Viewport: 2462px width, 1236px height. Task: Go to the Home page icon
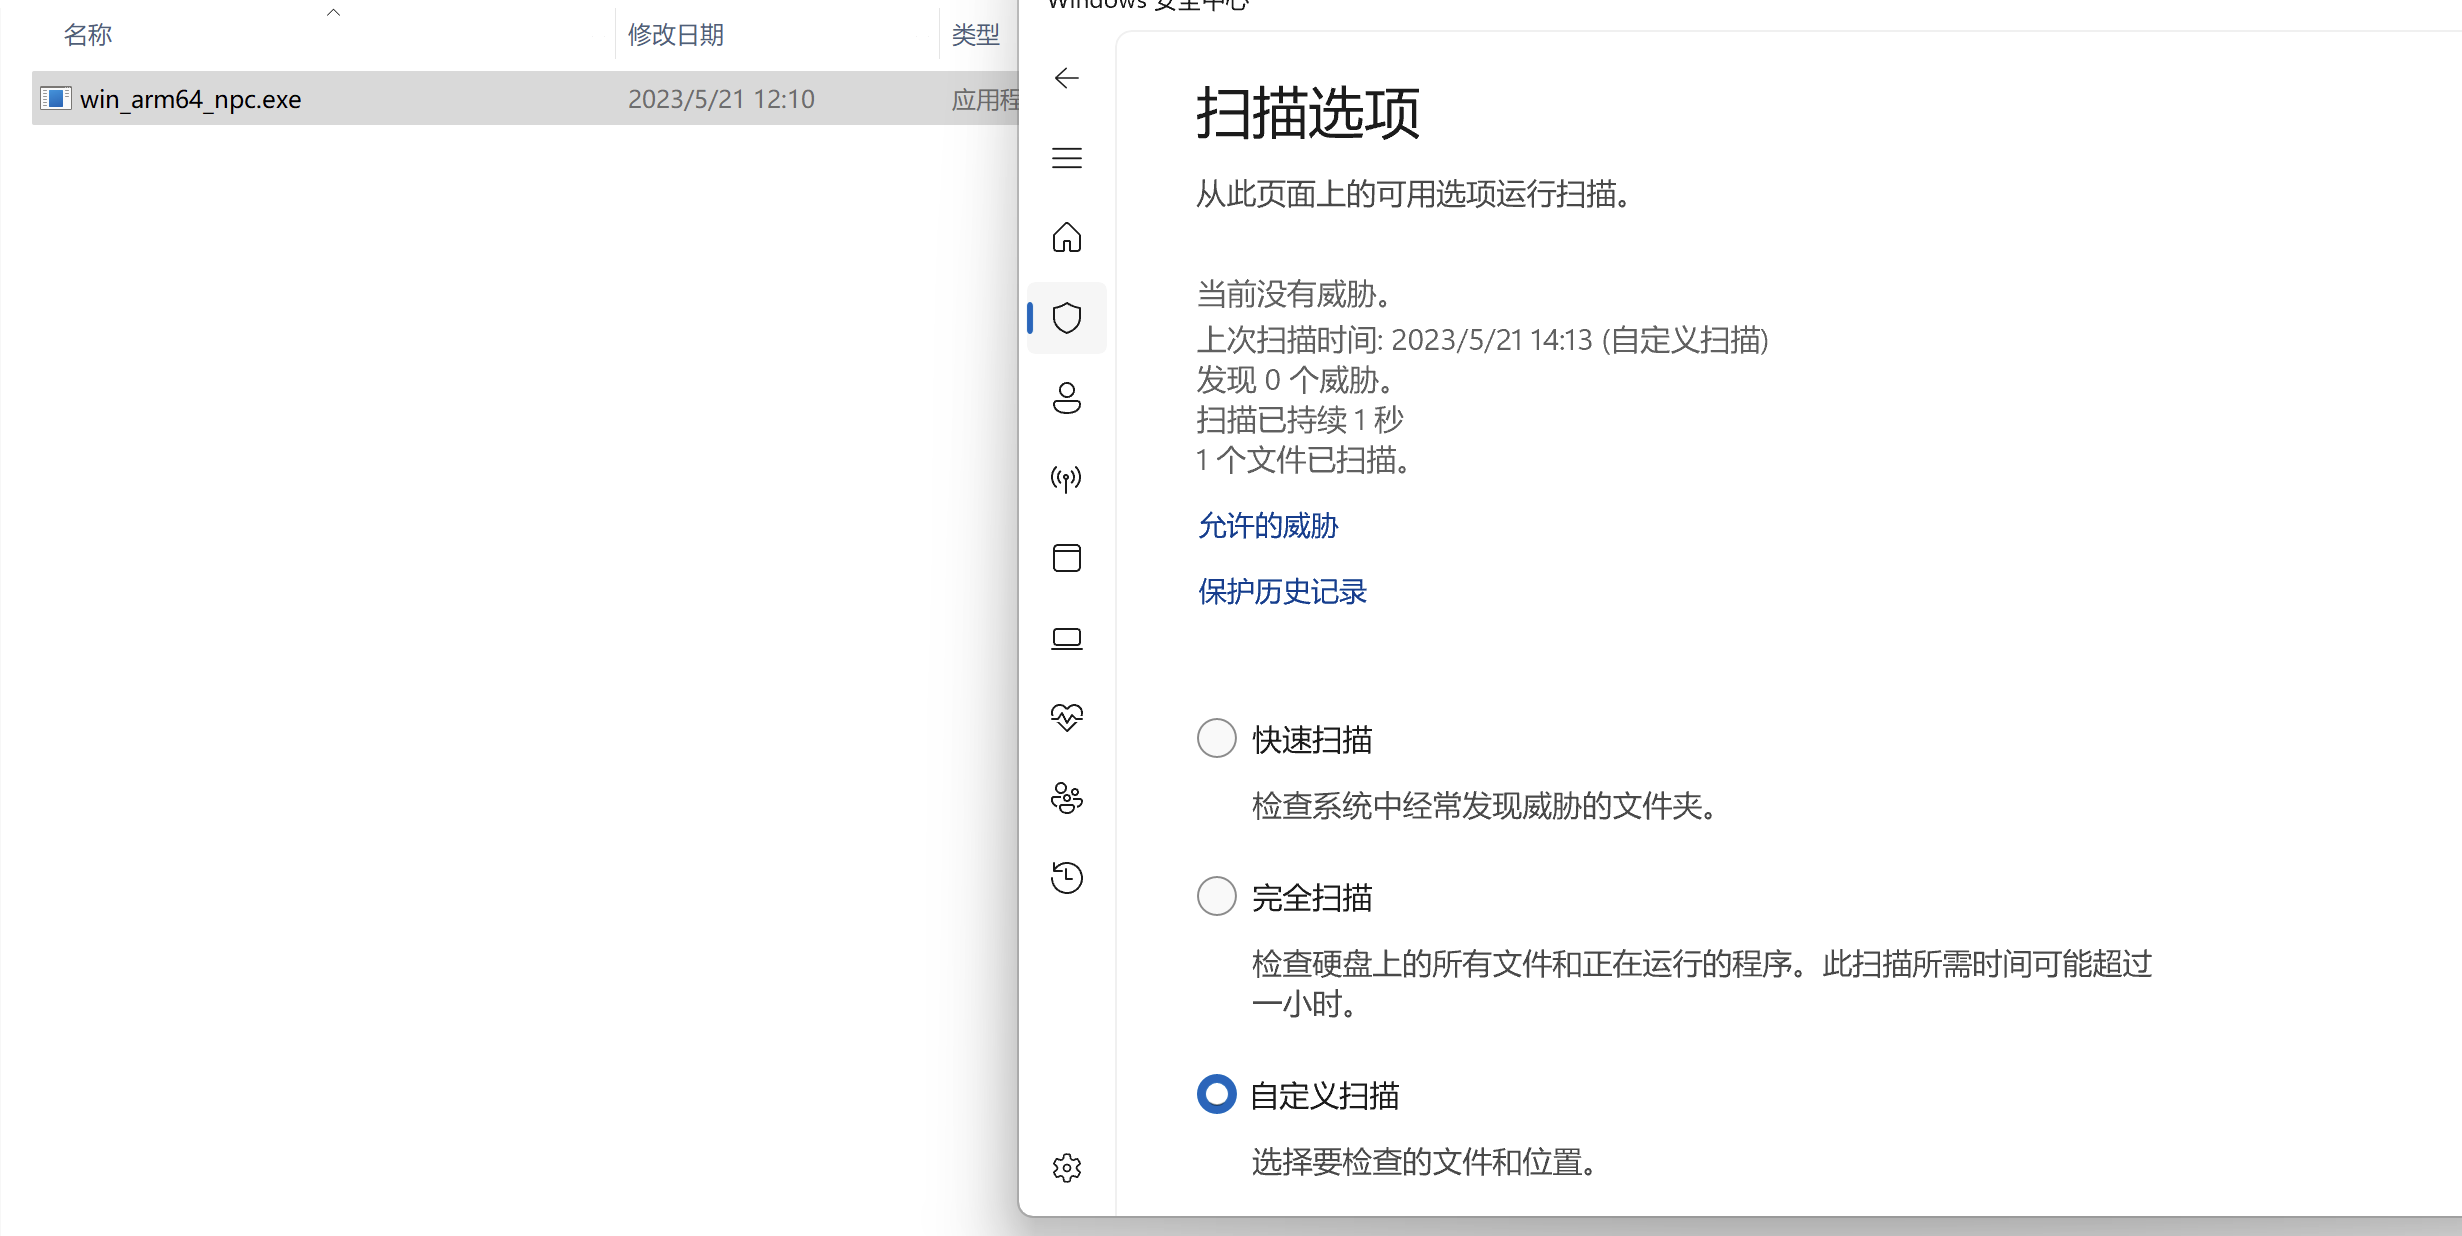[x=1066, y=238]
